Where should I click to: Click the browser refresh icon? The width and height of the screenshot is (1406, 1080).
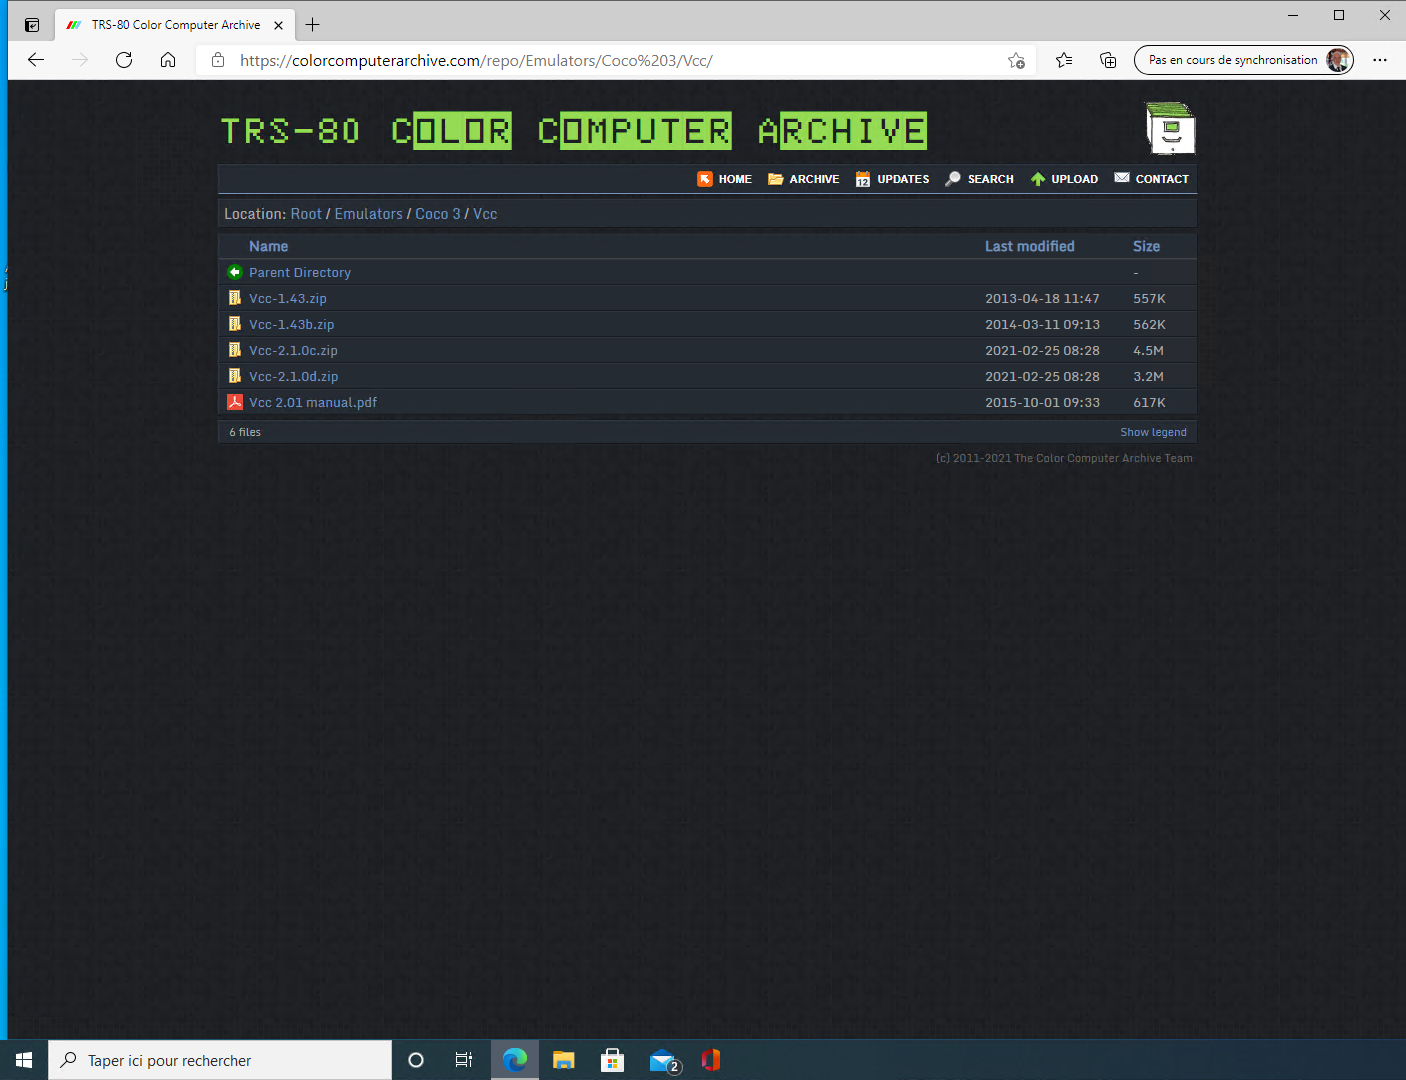pyautogui.click(x=124, y=60)
